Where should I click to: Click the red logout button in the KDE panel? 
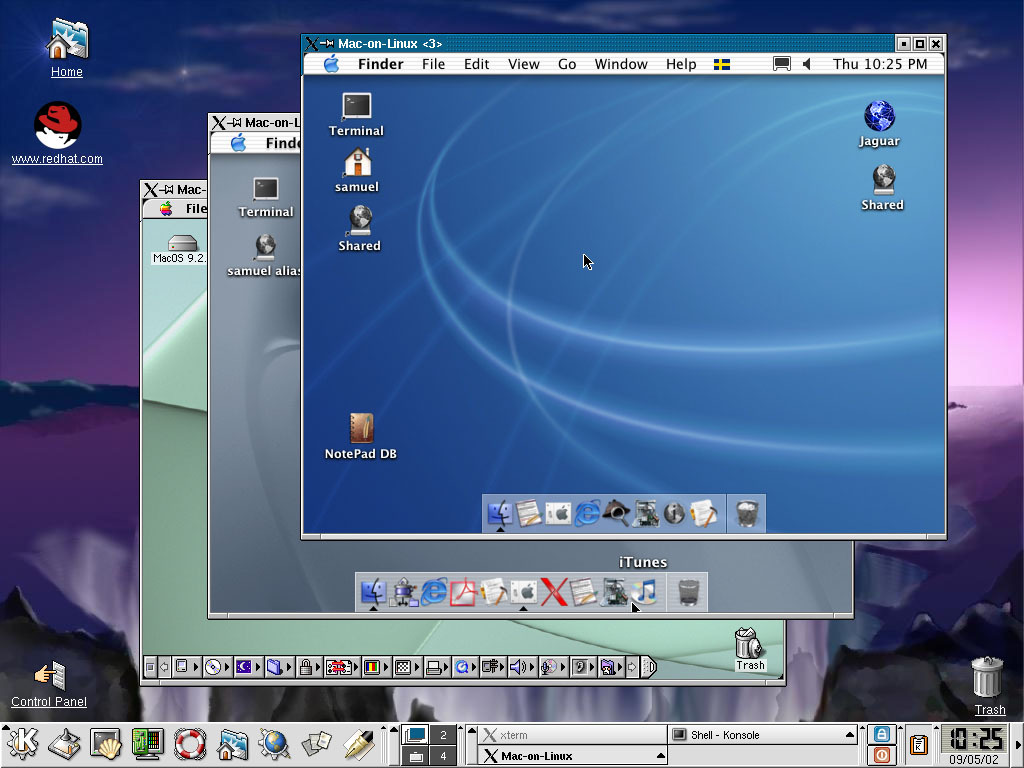(882, 755)
